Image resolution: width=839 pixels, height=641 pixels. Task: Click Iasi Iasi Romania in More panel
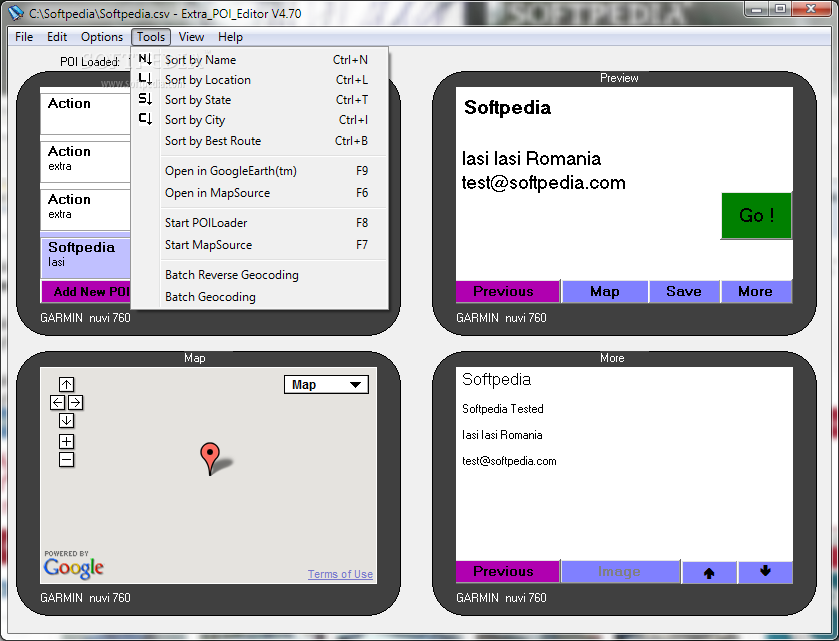pyautogui.click(x=502, y=435)
